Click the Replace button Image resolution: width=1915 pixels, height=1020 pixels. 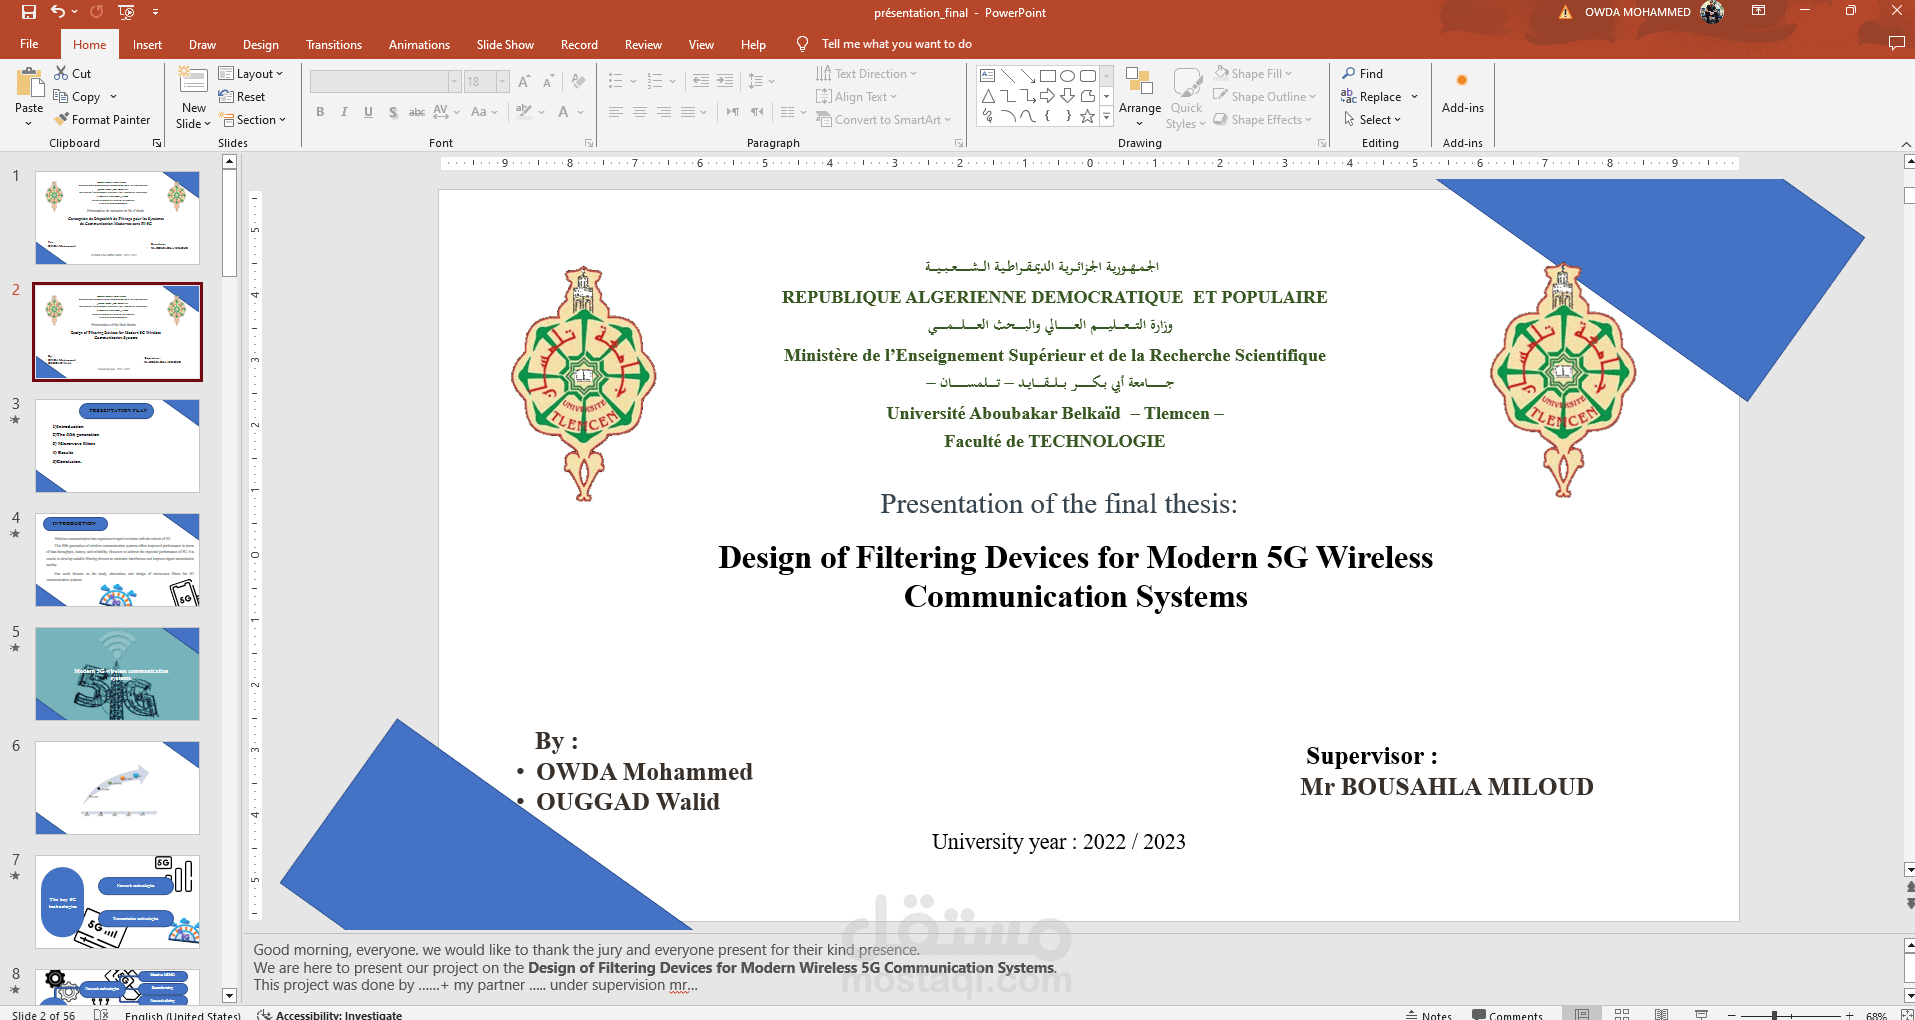tap(1372, 96)
